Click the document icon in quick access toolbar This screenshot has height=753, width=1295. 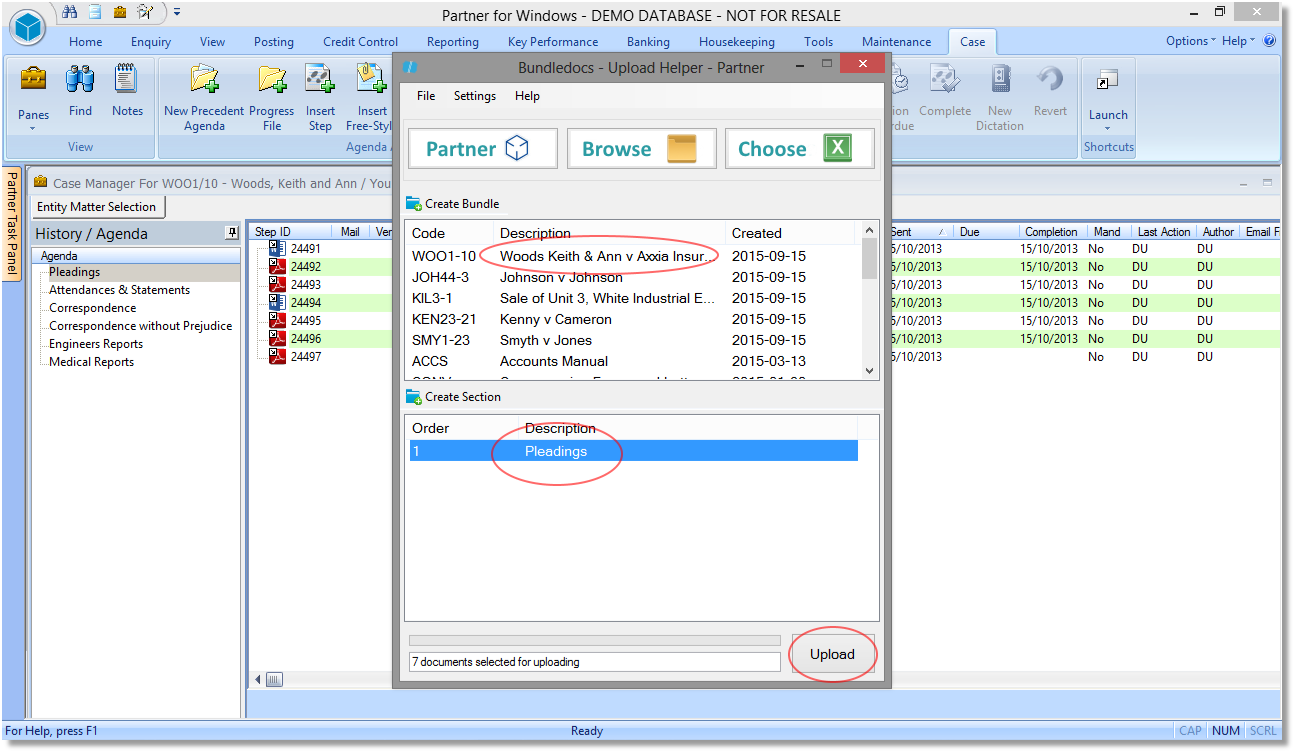tap(95, 12)
